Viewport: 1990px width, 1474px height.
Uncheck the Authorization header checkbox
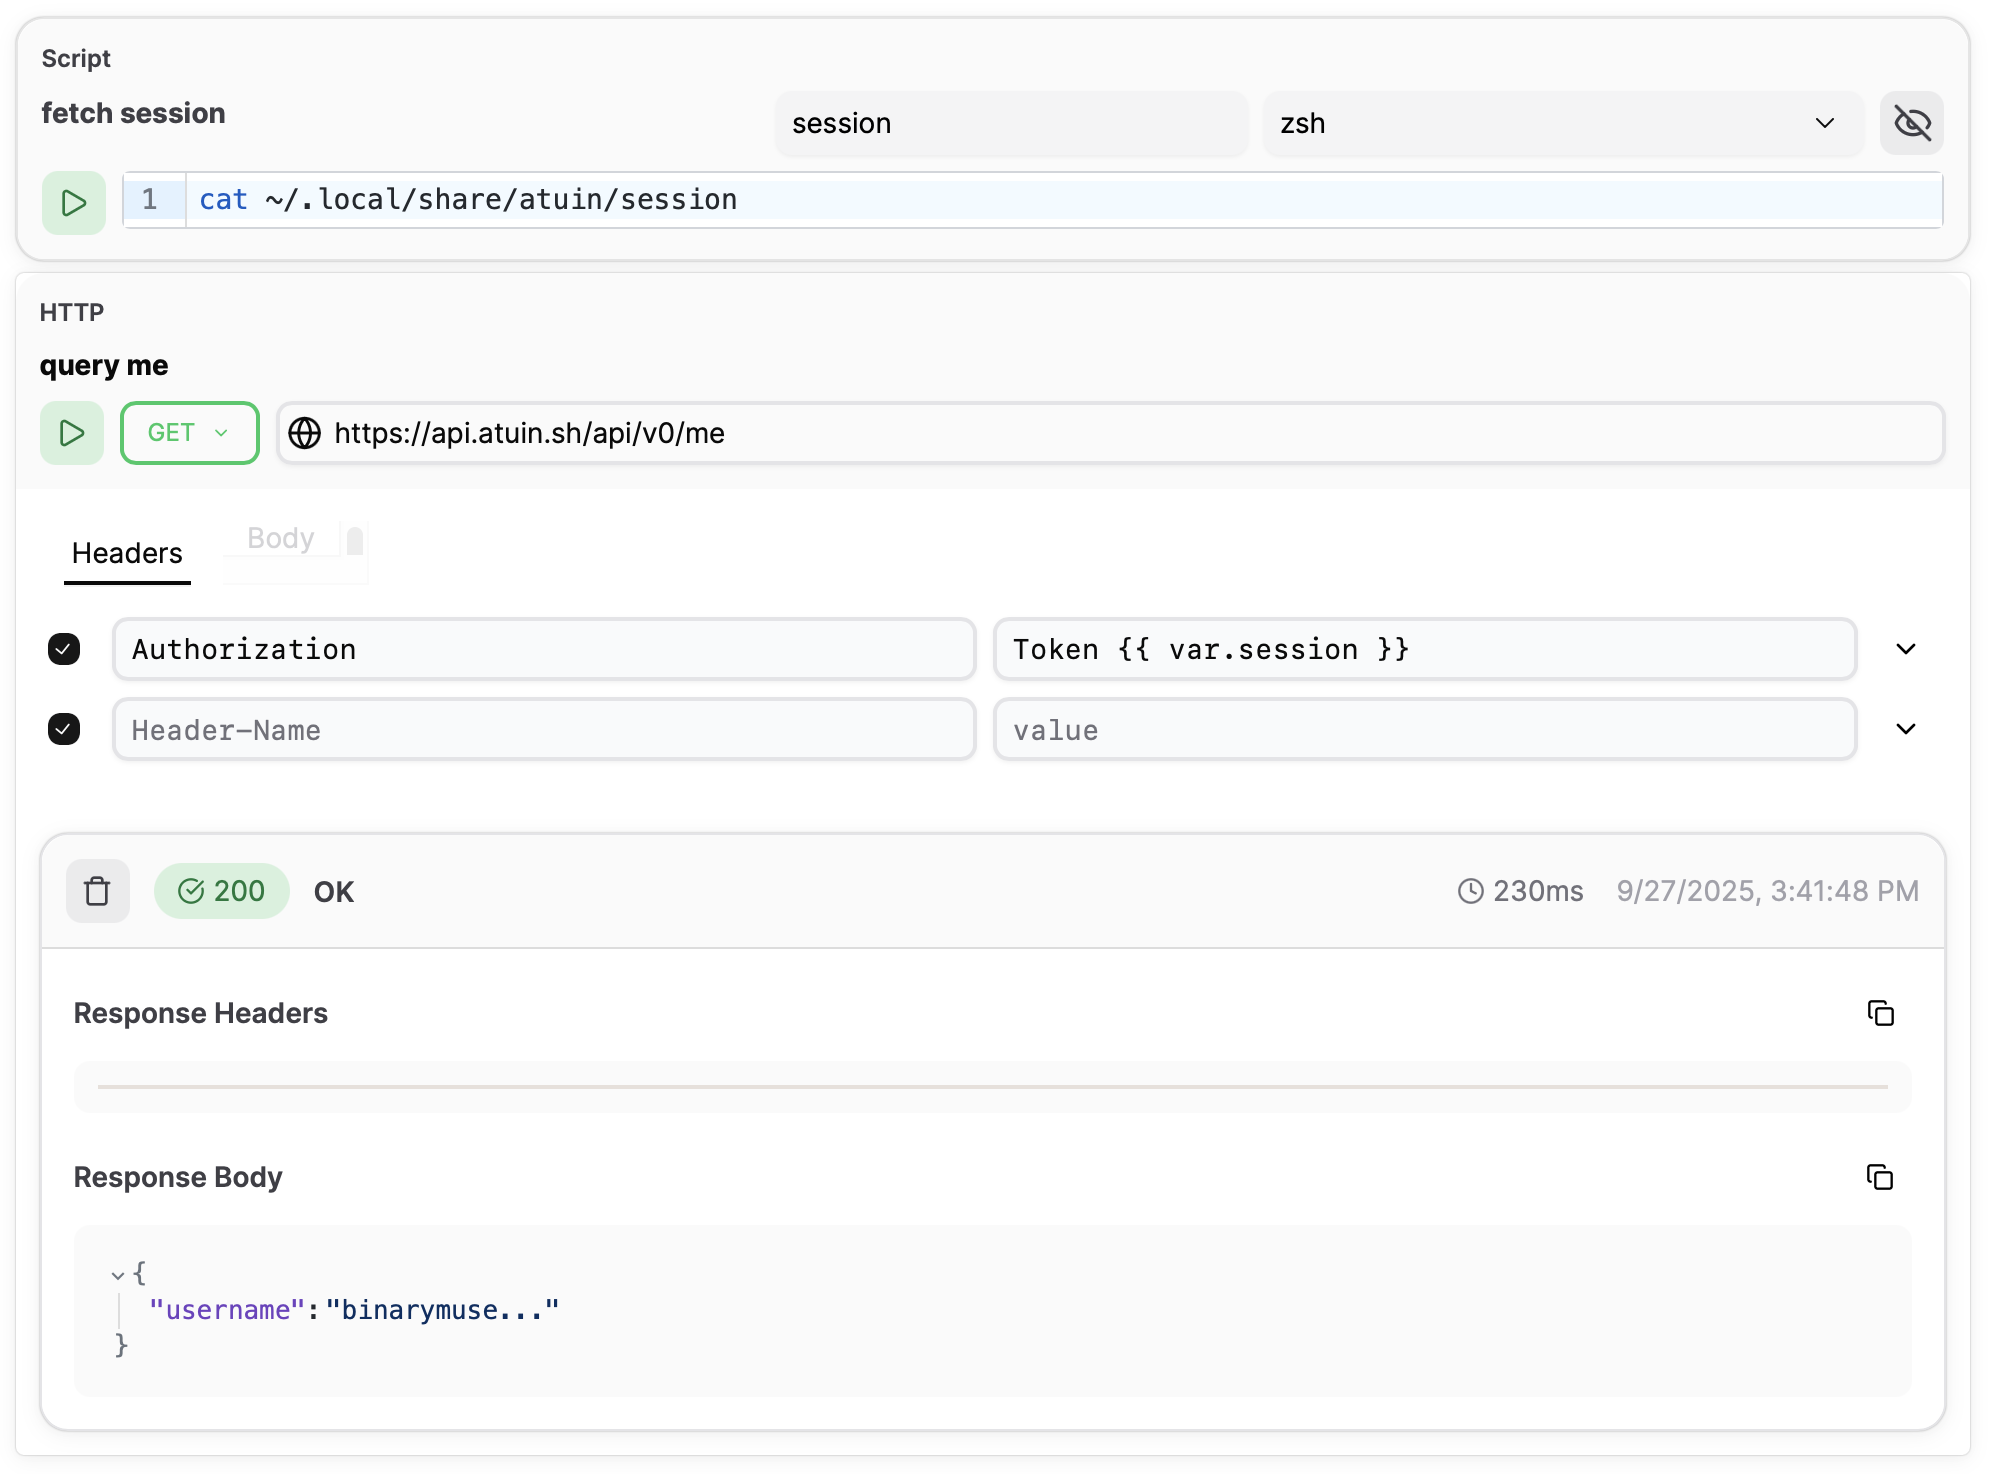point(64,649)
